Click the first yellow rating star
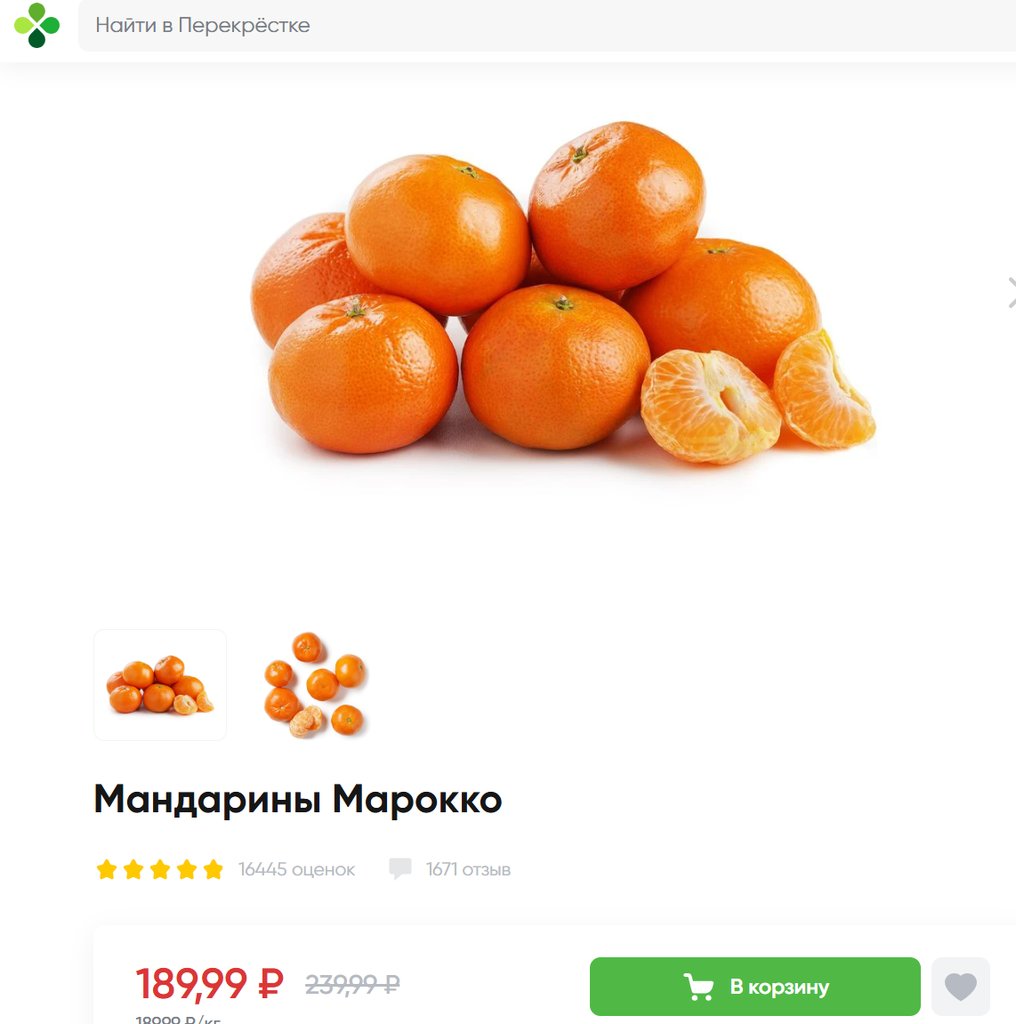1016x1024 pixels. click(106, 869)
